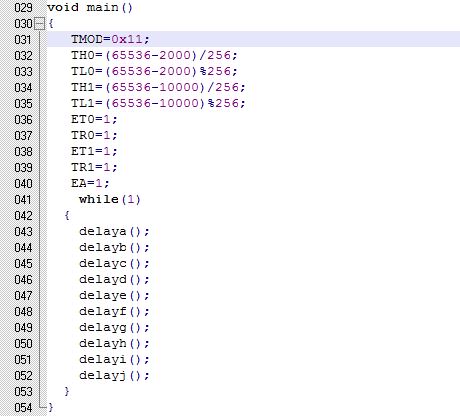The image size is (460, 416).
Task: Click the delayj() call
Action: coord(114,375)
